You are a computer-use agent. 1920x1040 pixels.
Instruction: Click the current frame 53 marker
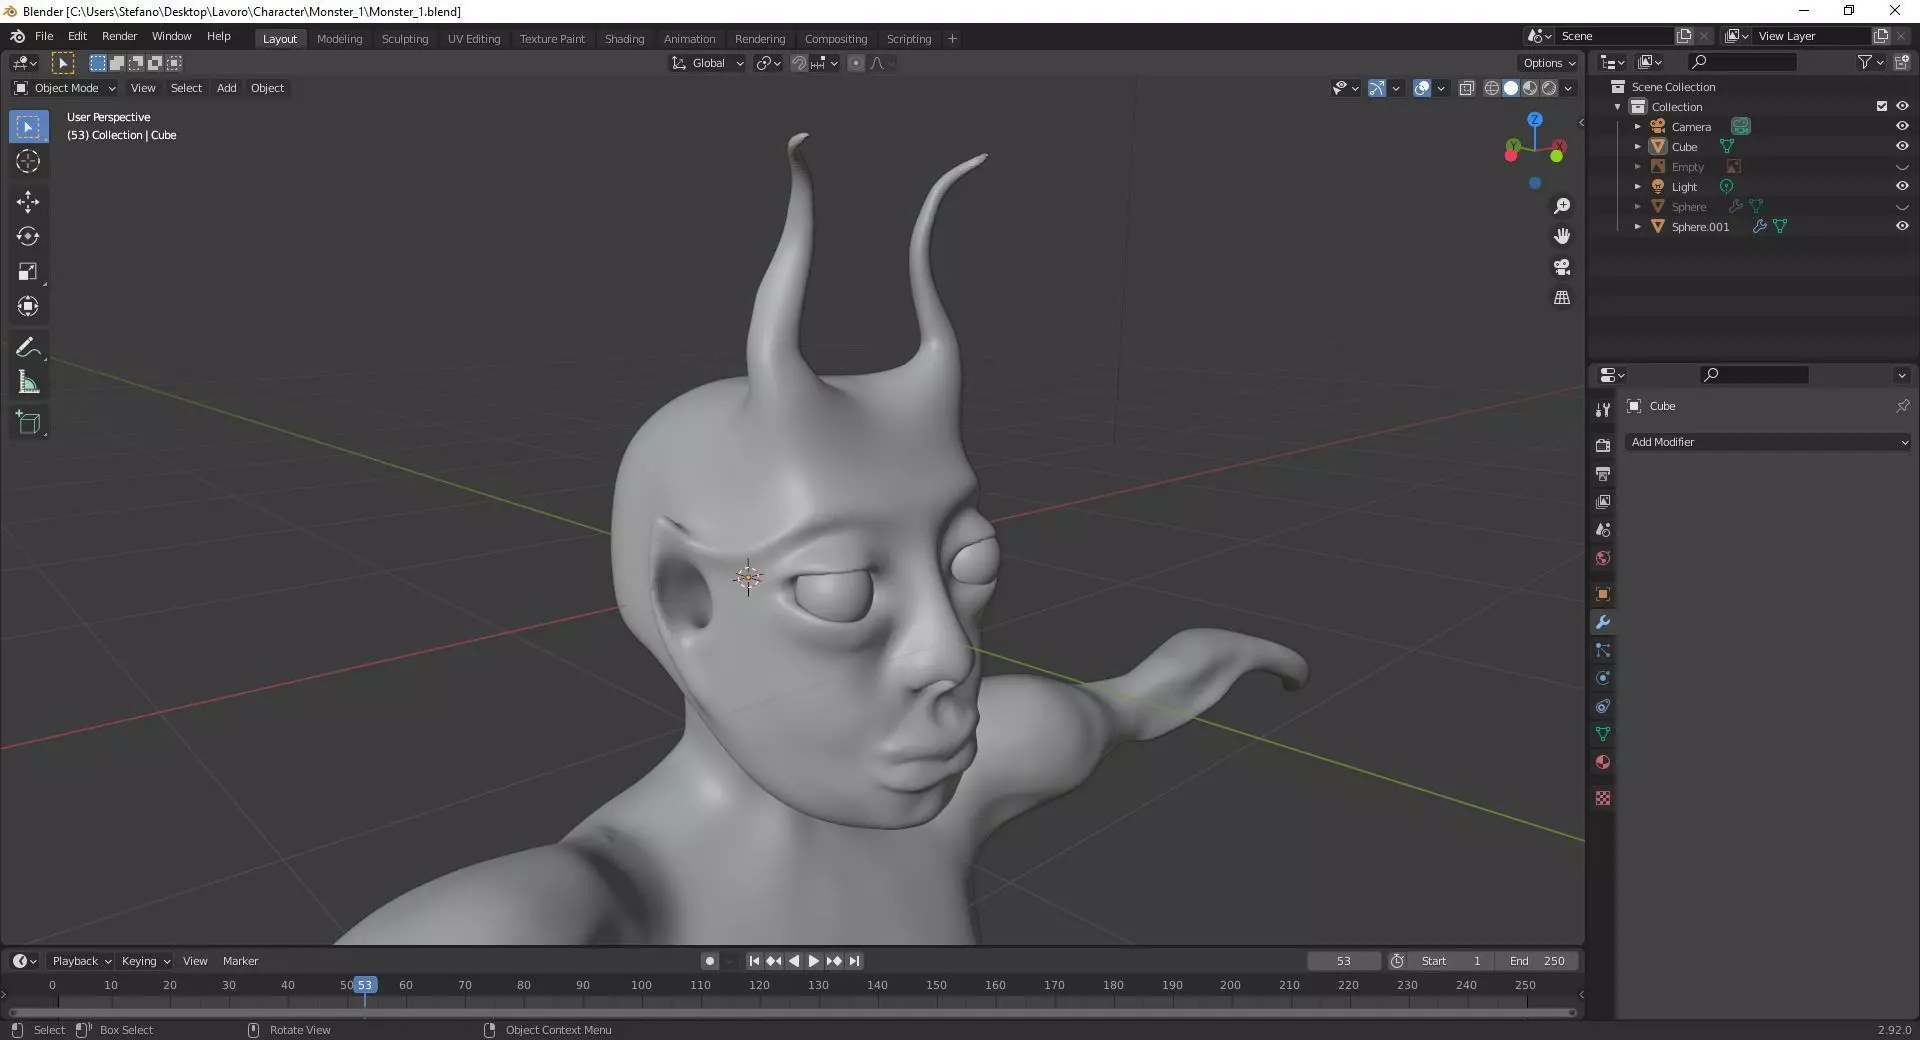click(365, 985)
